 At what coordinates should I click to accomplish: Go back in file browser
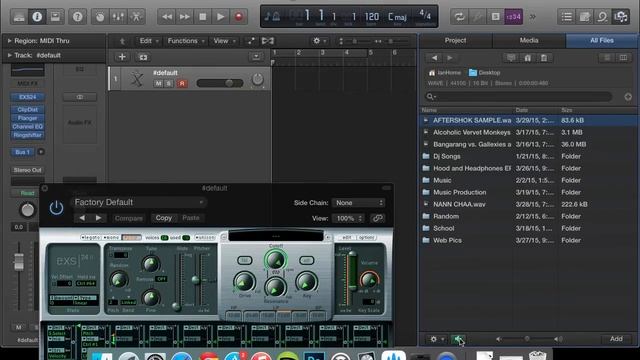tap(434, 58)
